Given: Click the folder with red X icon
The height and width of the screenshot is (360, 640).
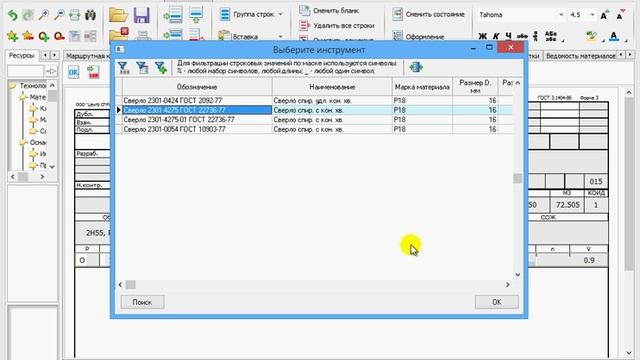Looking at the screenshot, I should 119,34.
